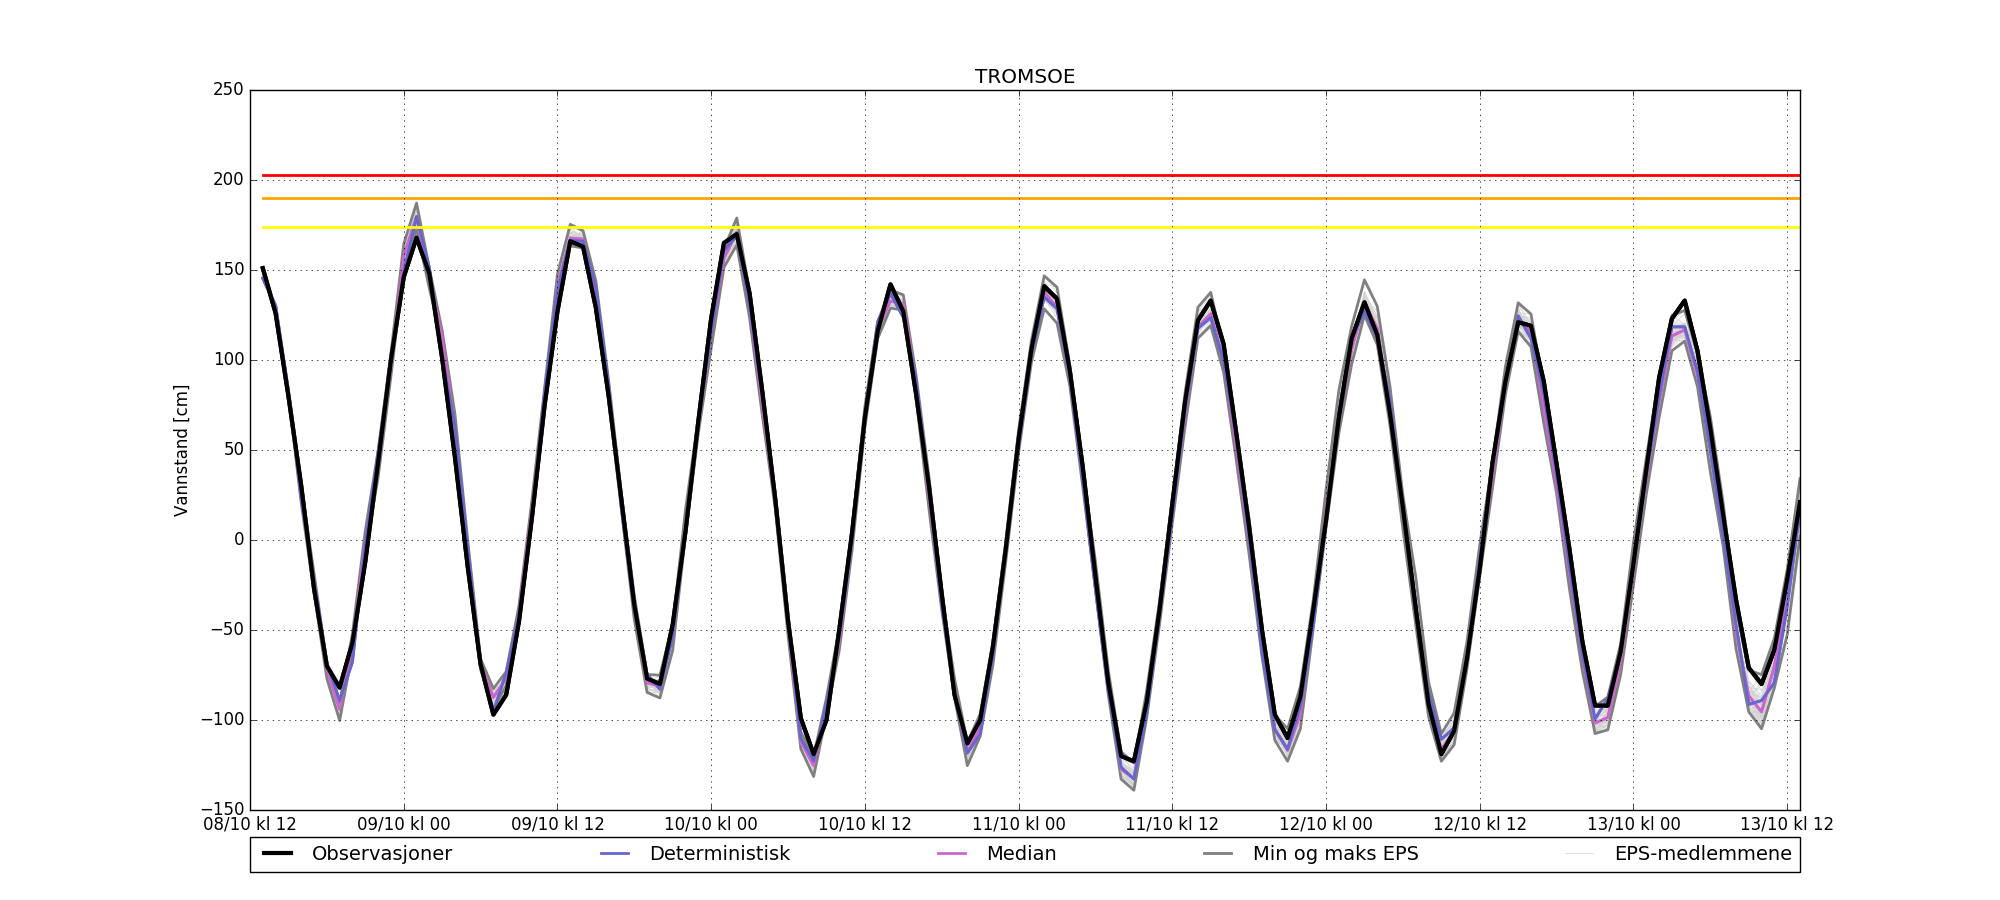Image resolution: width=2000 pixels, height=900 pixels.
Task: Click the 10/10 kl 12 x-axis tick label
Action: (865, 825)
